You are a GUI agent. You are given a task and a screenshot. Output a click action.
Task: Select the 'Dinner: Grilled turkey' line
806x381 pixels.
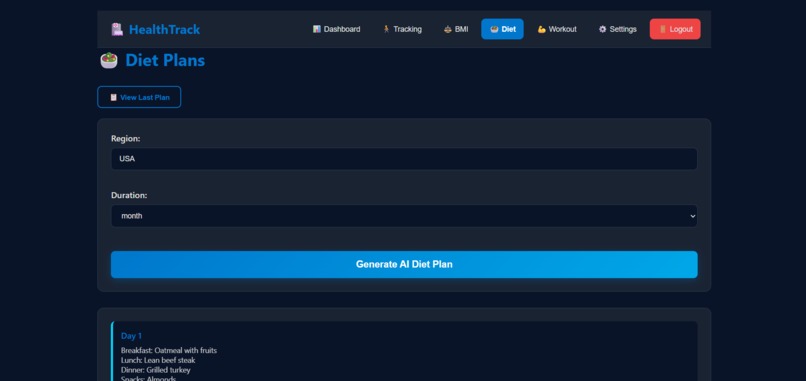[156, 370]
